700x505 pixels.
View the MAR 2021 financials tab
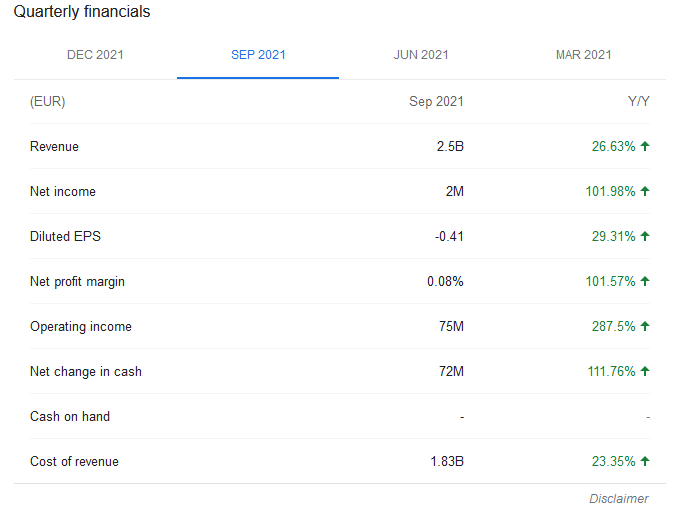(583, 55)
